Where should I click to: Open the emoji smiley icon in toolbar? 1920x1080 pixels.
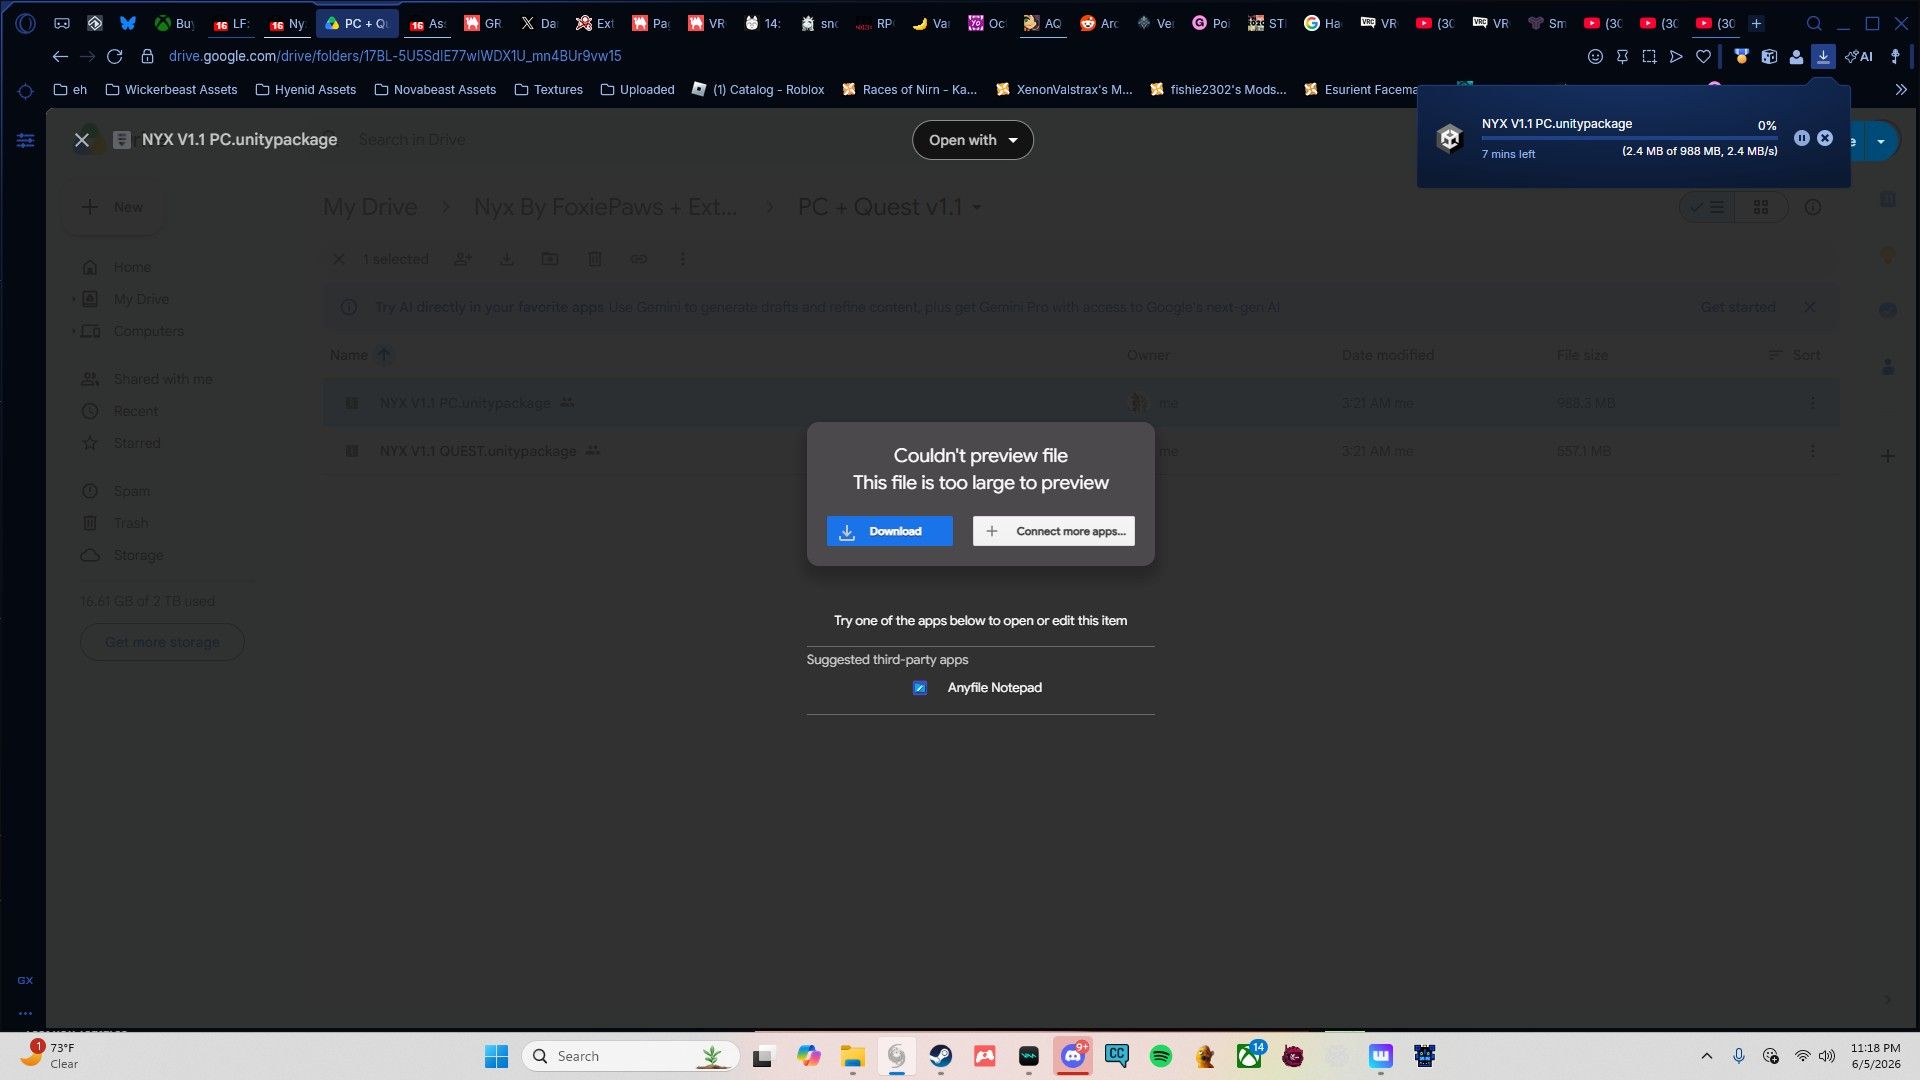click(1595, 57)
